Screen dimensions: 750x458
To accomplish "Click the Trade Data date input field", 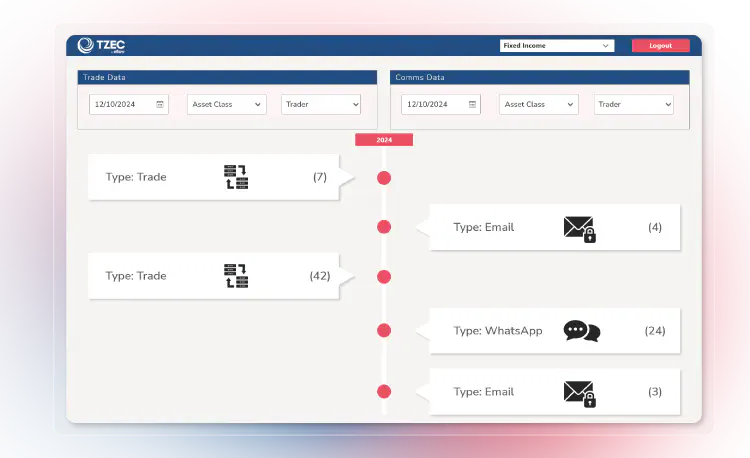I will click(x=120, y=104).
